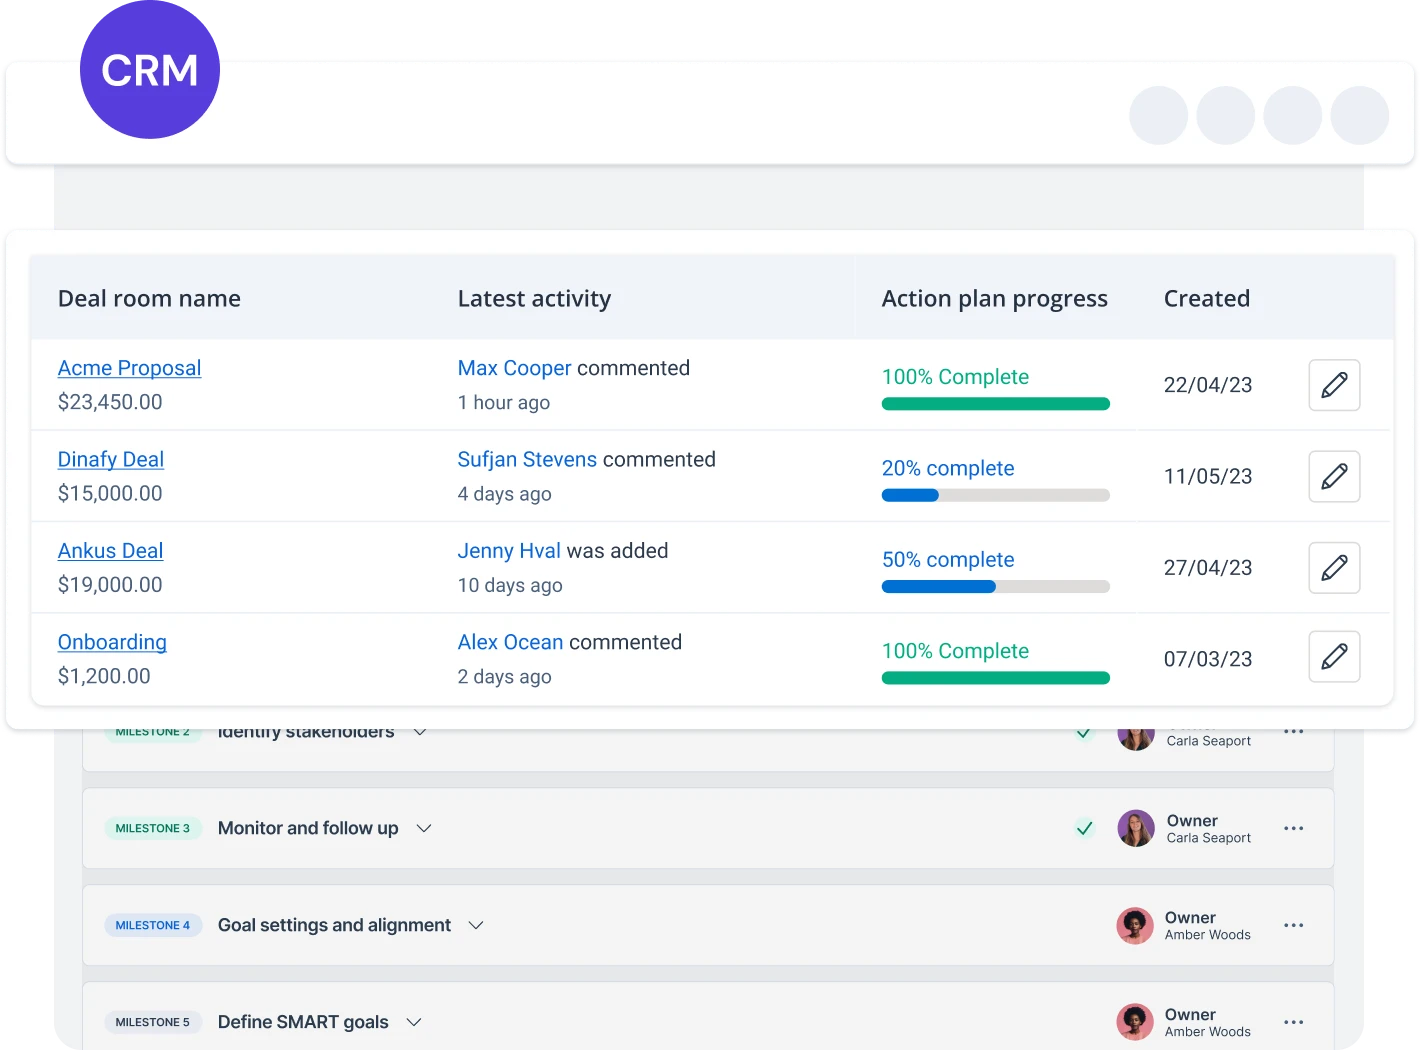Toggle the completion check on Identify stakeholders

(1084, 732)
